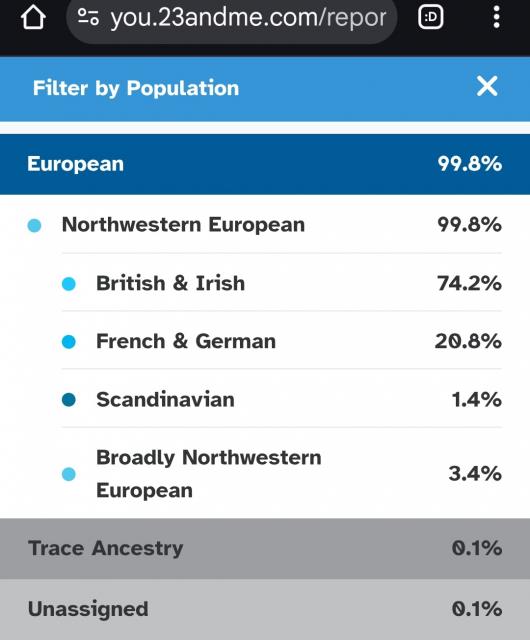The height and width of the screenshot is (640, 530).
Task: Click the dark Scandinavian color dot
Action: pyautogui.click(x=69, y=400)
